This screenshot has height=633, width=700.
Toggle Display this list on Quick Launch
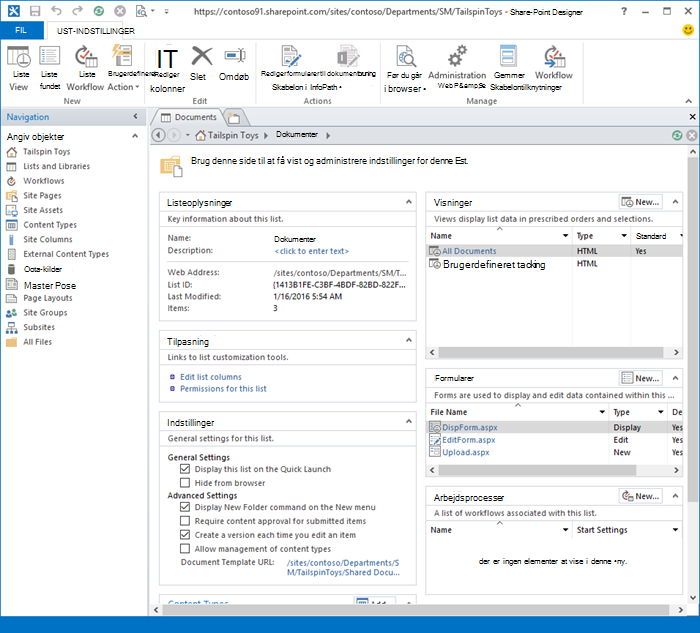point(185,469)
